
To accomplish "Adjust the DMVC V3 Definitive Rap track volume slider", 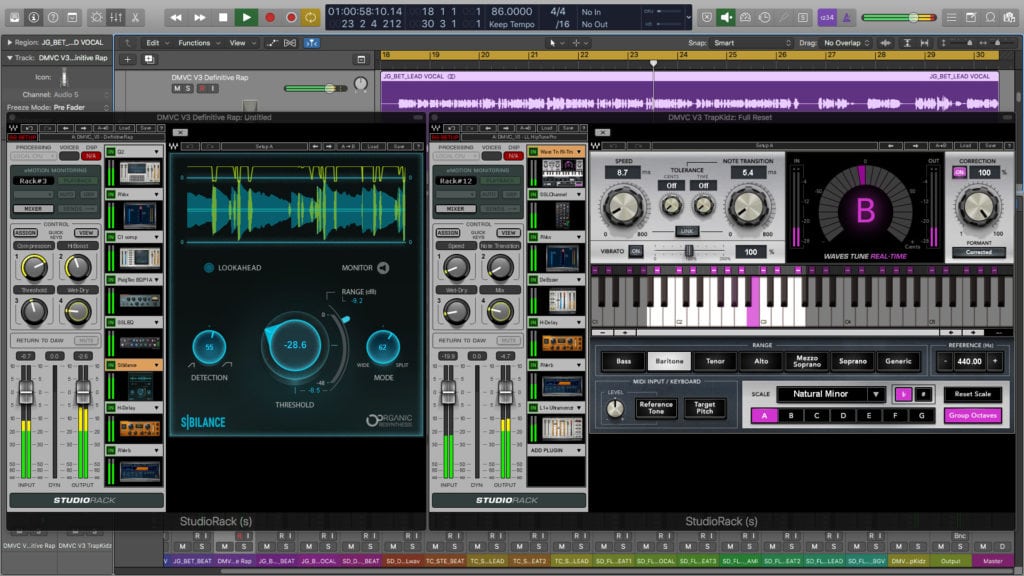I will pyautogui.click(x=315, y=88).
